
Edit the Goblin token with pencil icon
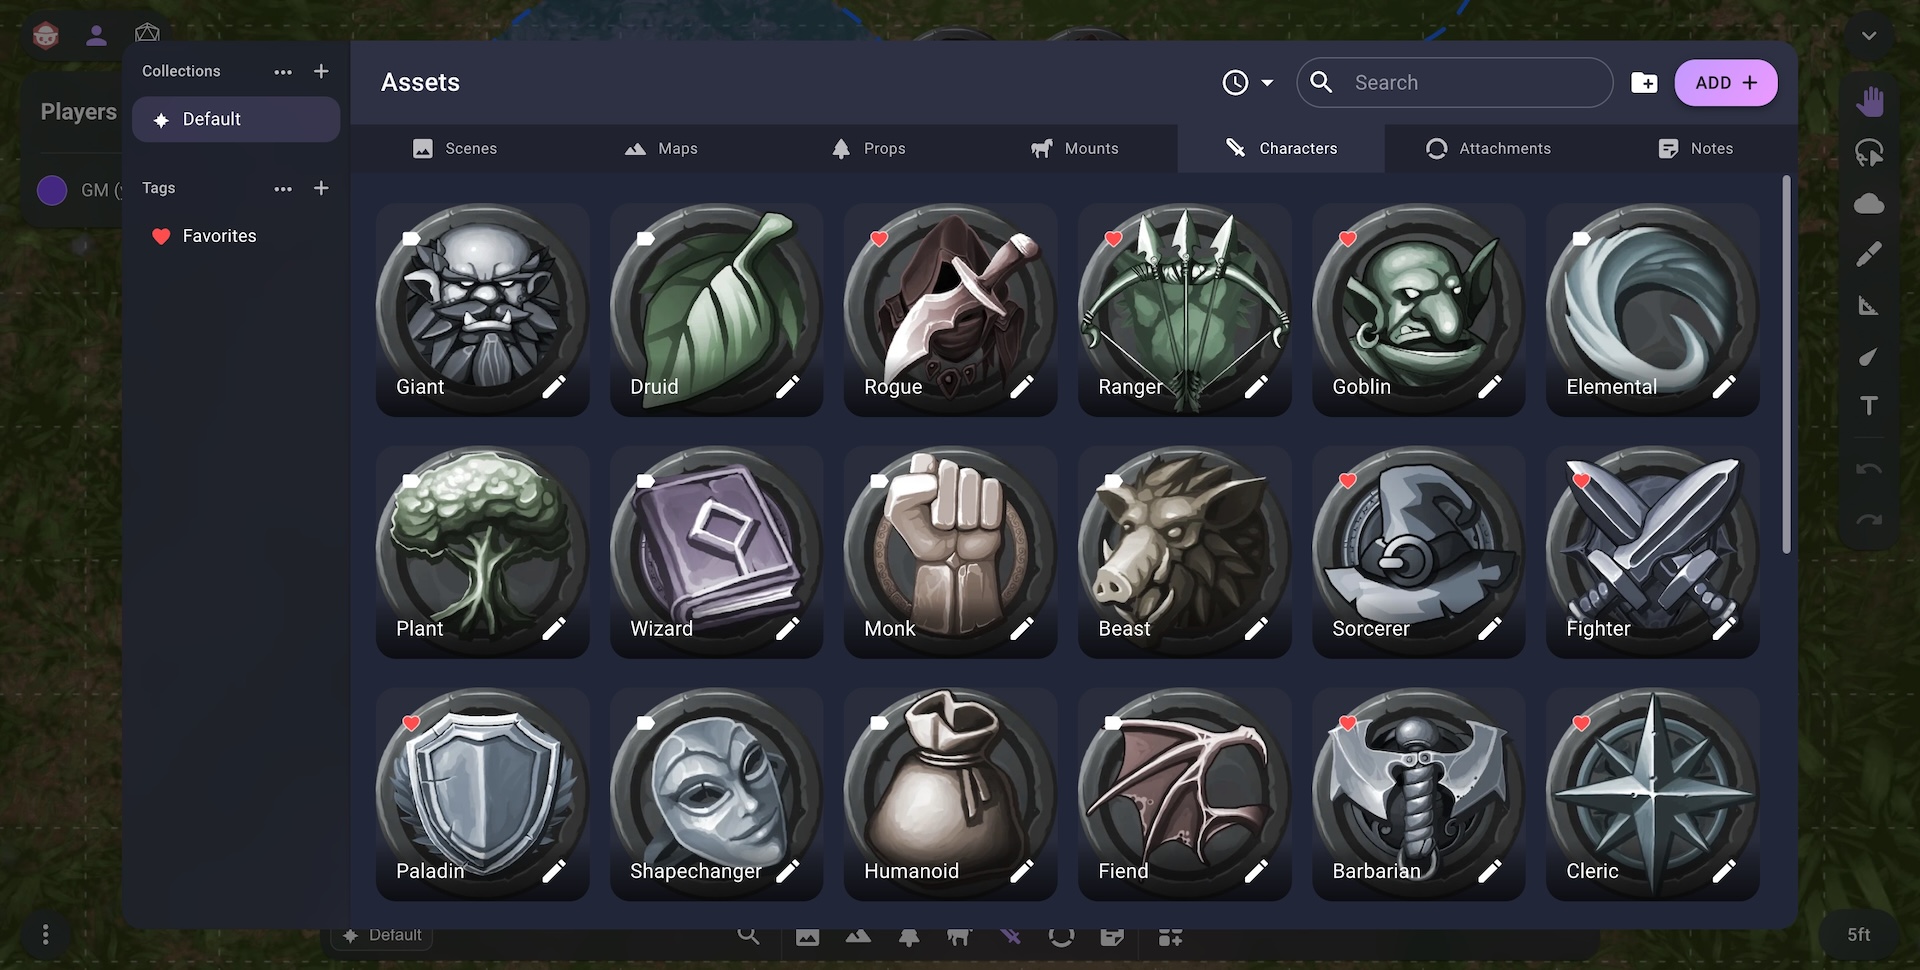1490,387
